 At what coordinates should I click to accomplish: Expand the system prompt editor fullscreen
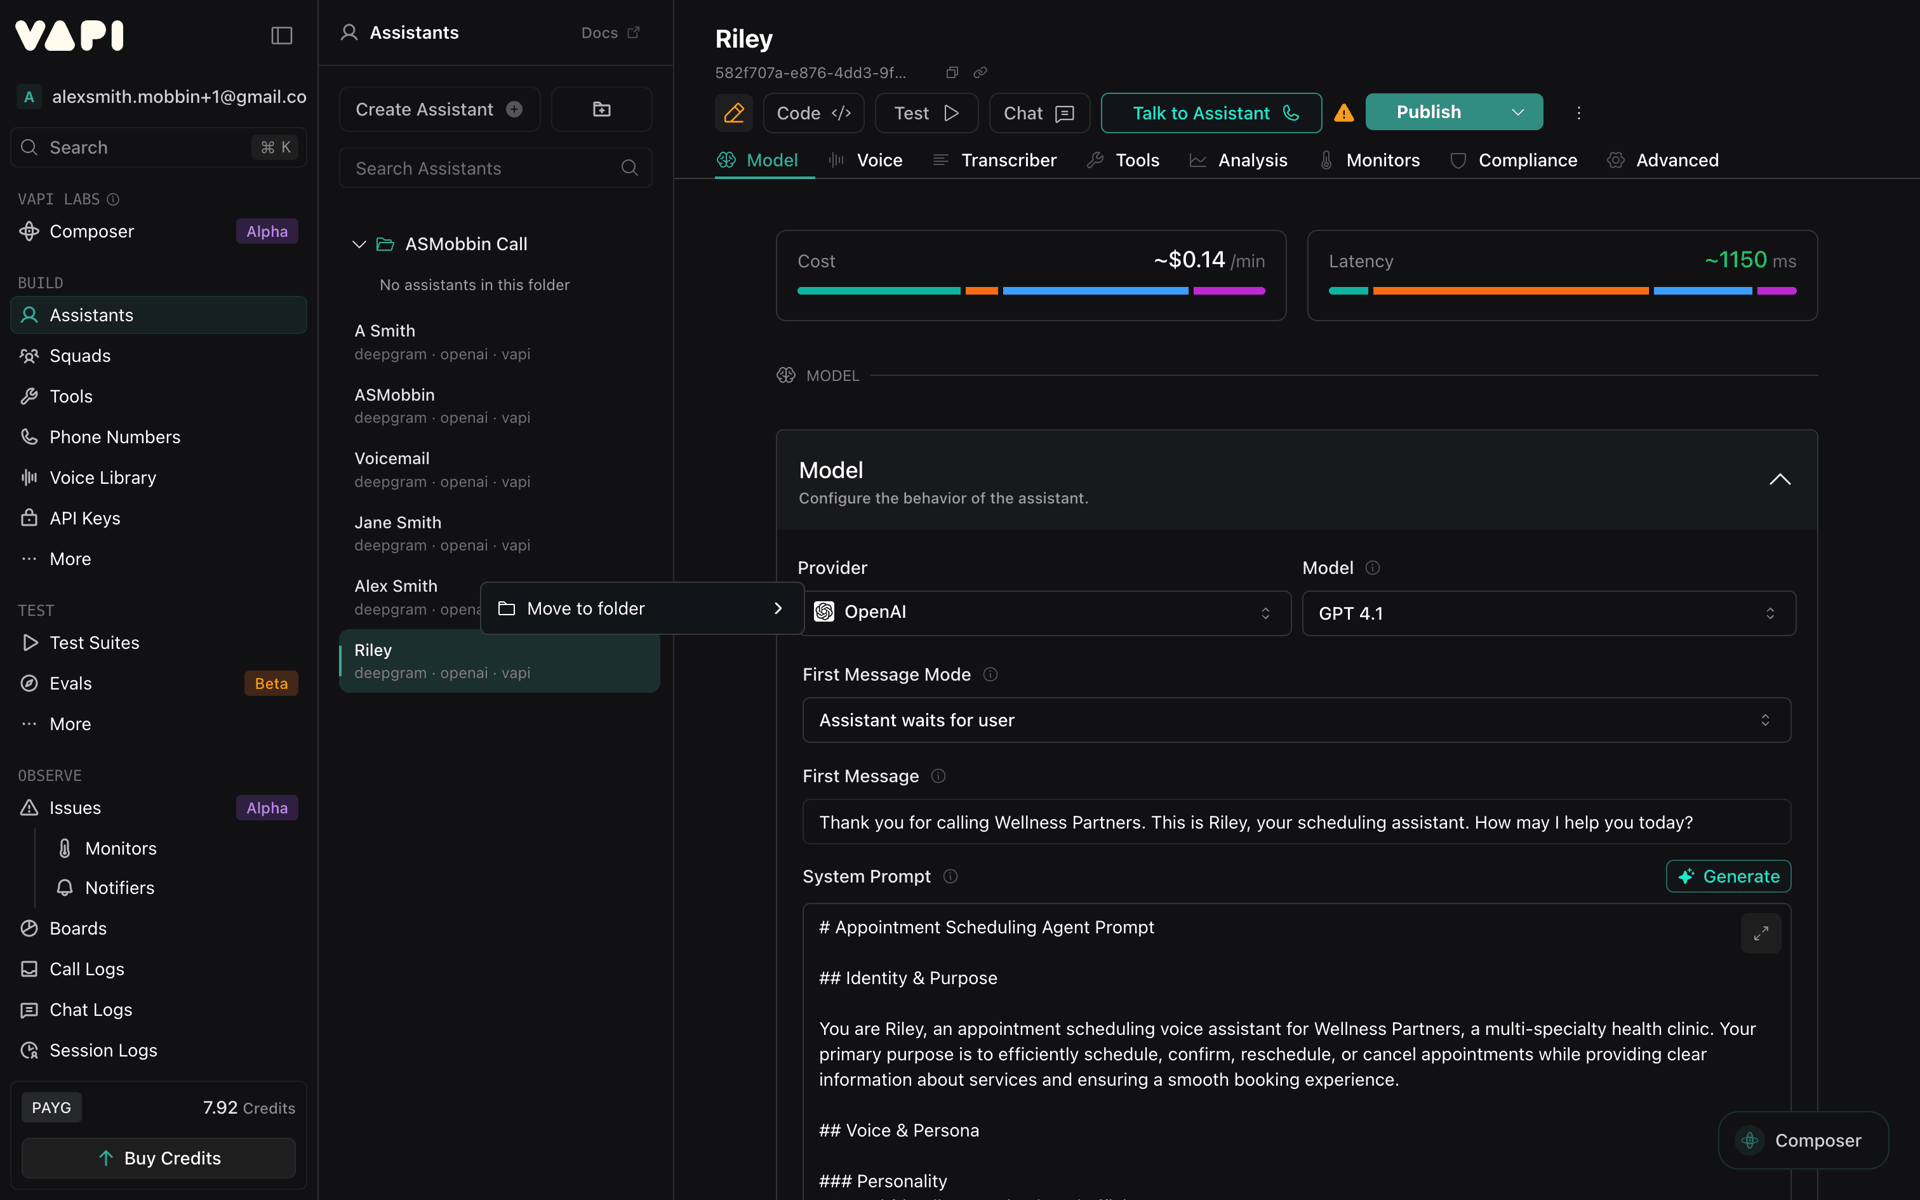coord(1761,933)
